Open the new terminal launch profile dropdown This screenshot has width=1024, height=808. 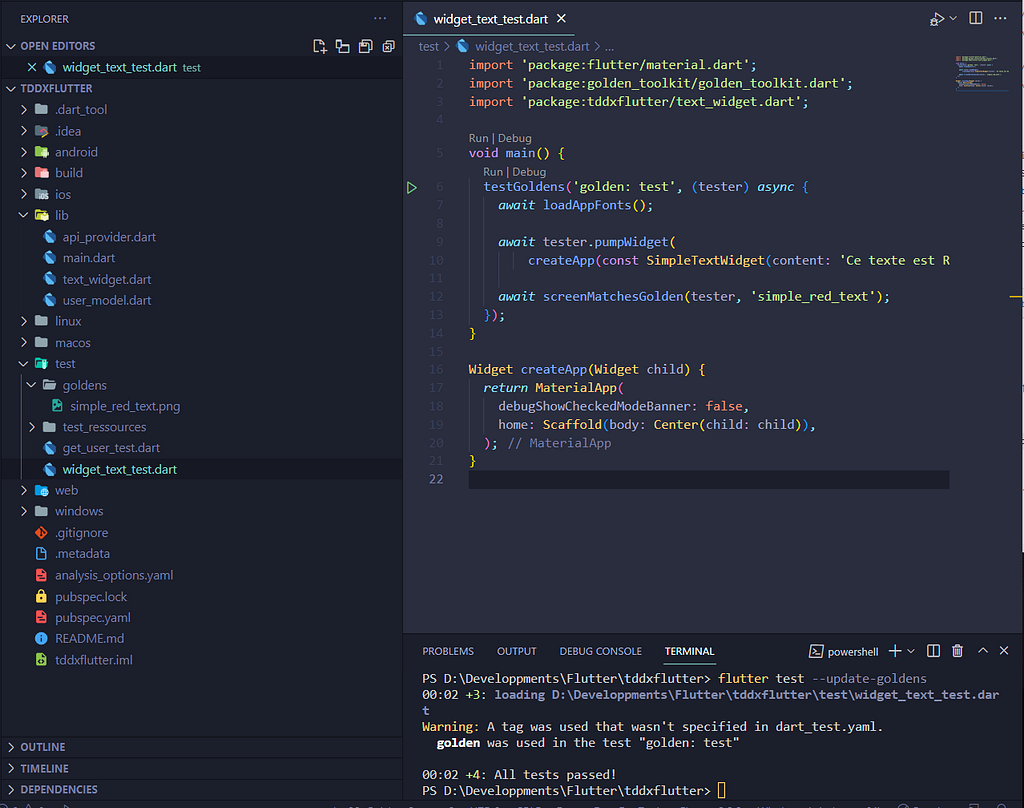[911, 651]
